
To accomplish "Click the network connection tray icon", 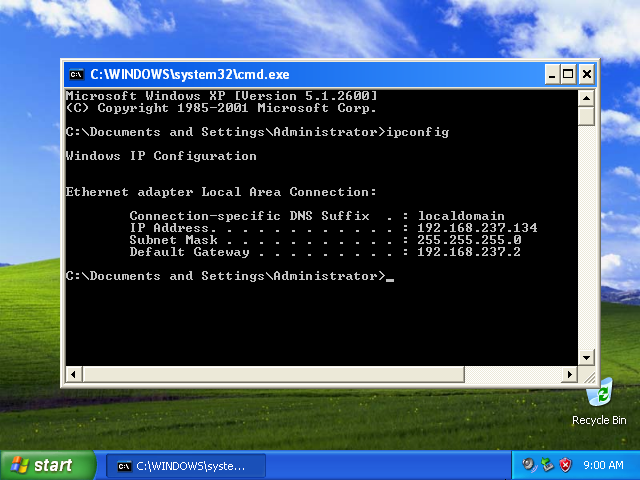I will (547, 465).
